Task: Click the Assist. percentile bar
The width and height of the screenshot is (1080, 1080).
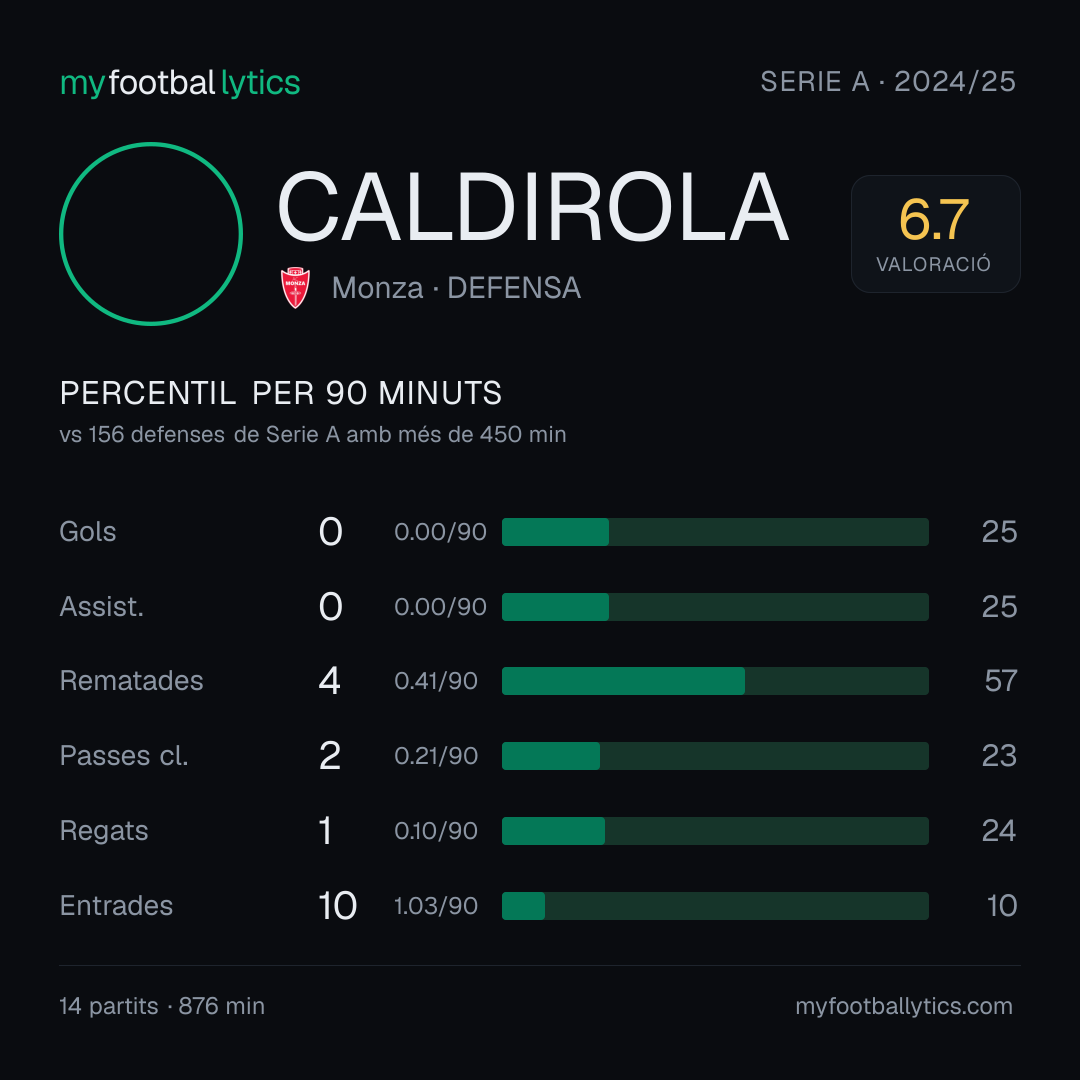Action: [715, 607]
